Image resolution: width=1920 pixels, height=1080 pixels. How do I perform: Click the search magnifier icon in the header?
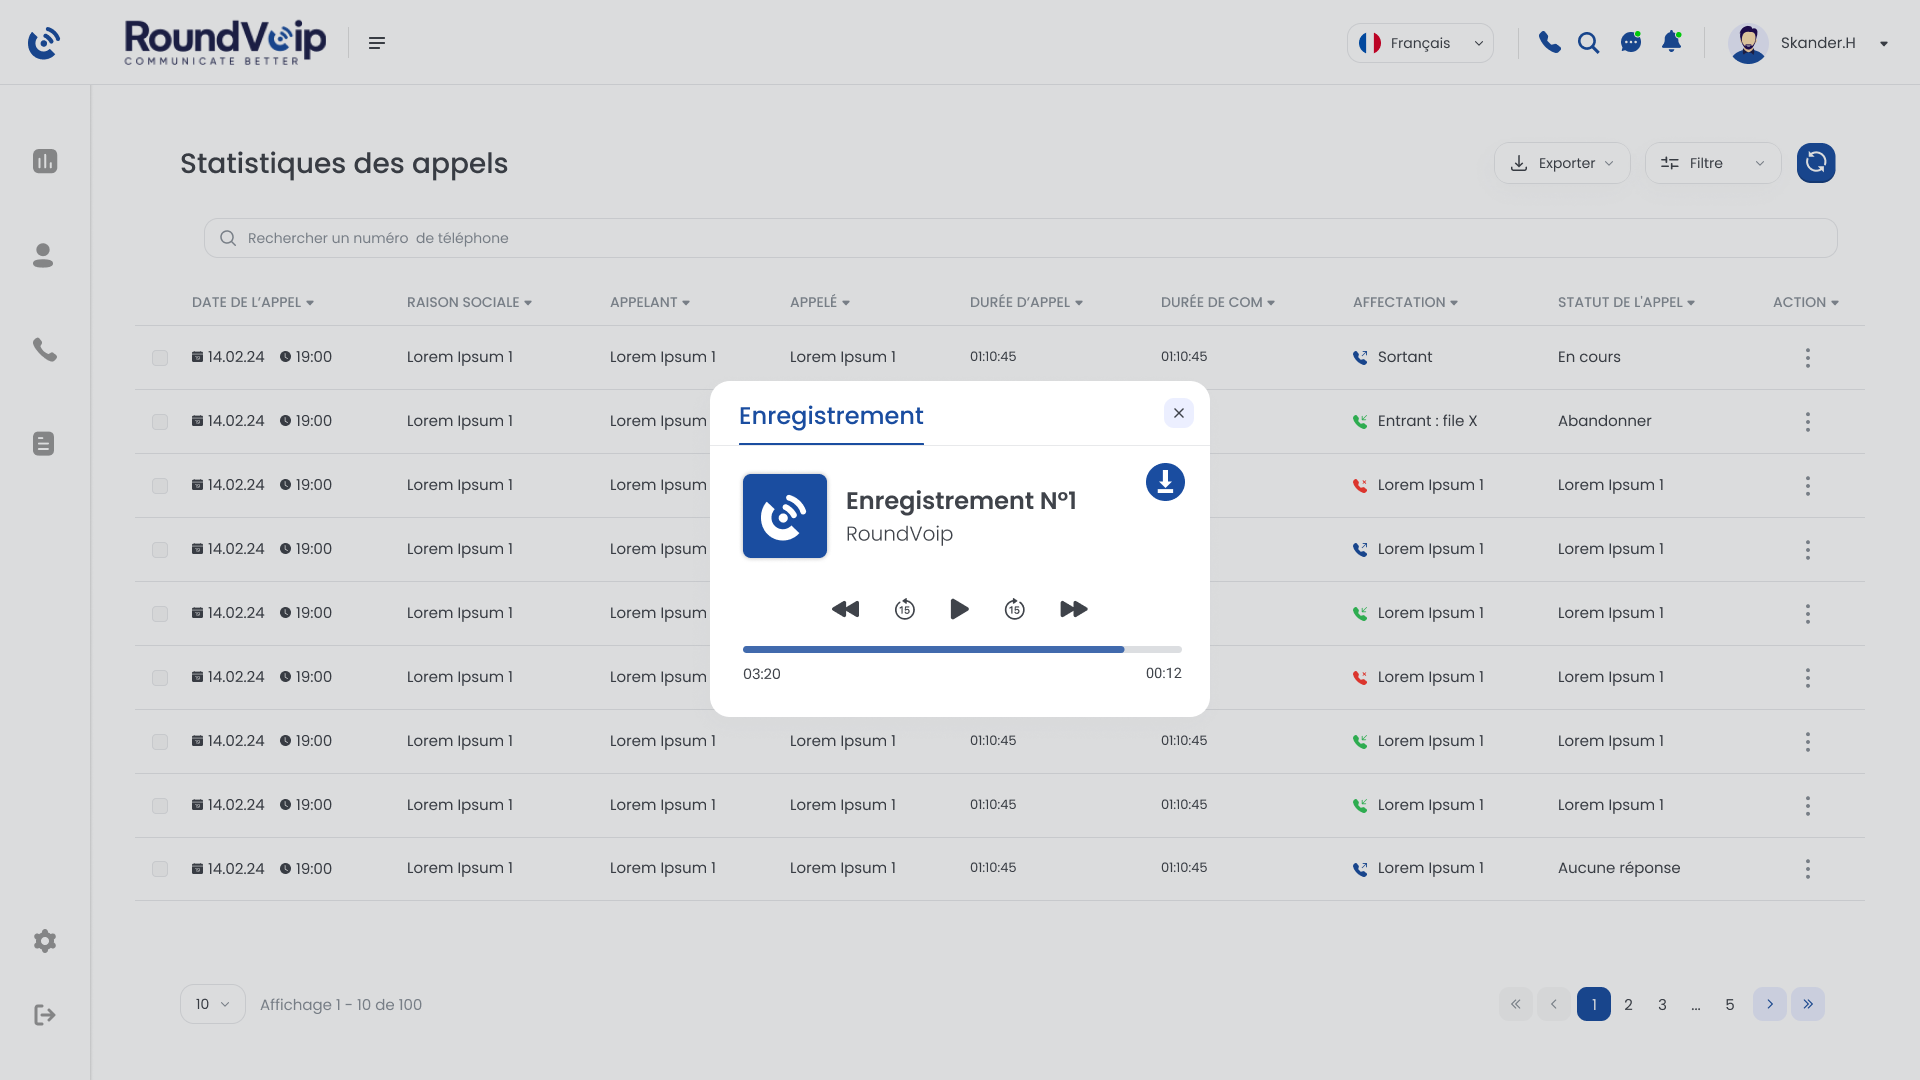pos(1589,42)
